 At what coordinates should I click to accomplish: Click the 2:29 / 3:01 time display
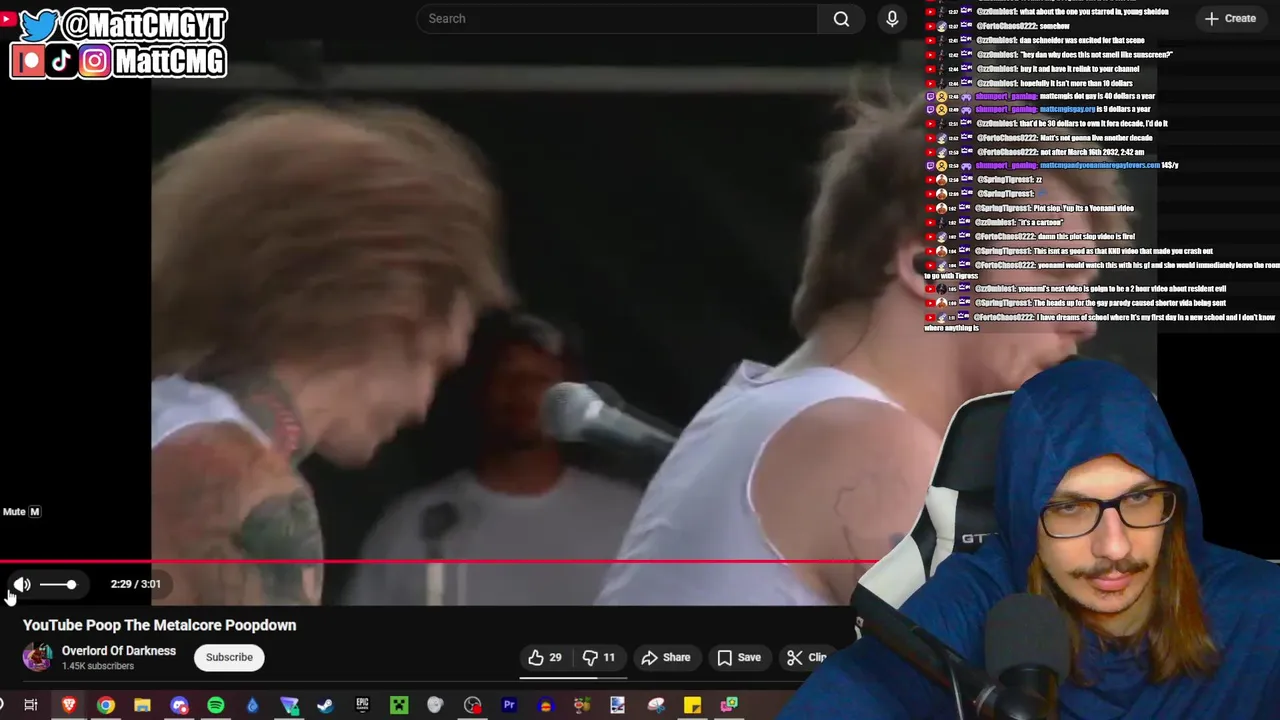point(135,584)
